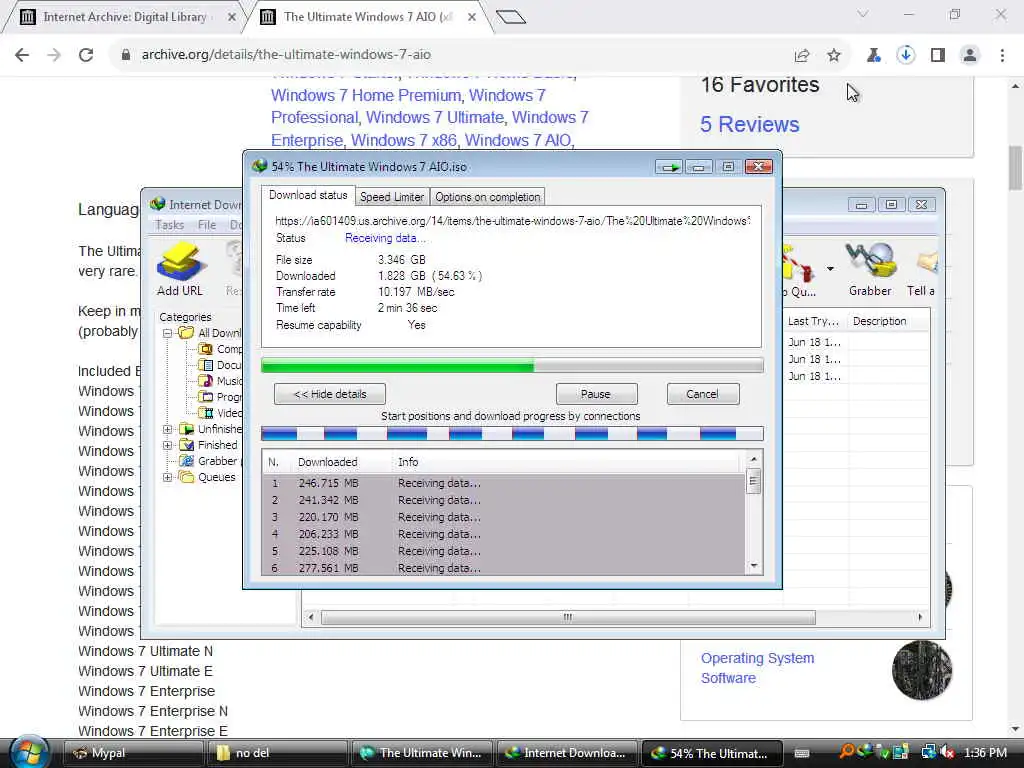1024x768 pixels.
Task: Open the browser downloads icon
Action: pos(906,55)
